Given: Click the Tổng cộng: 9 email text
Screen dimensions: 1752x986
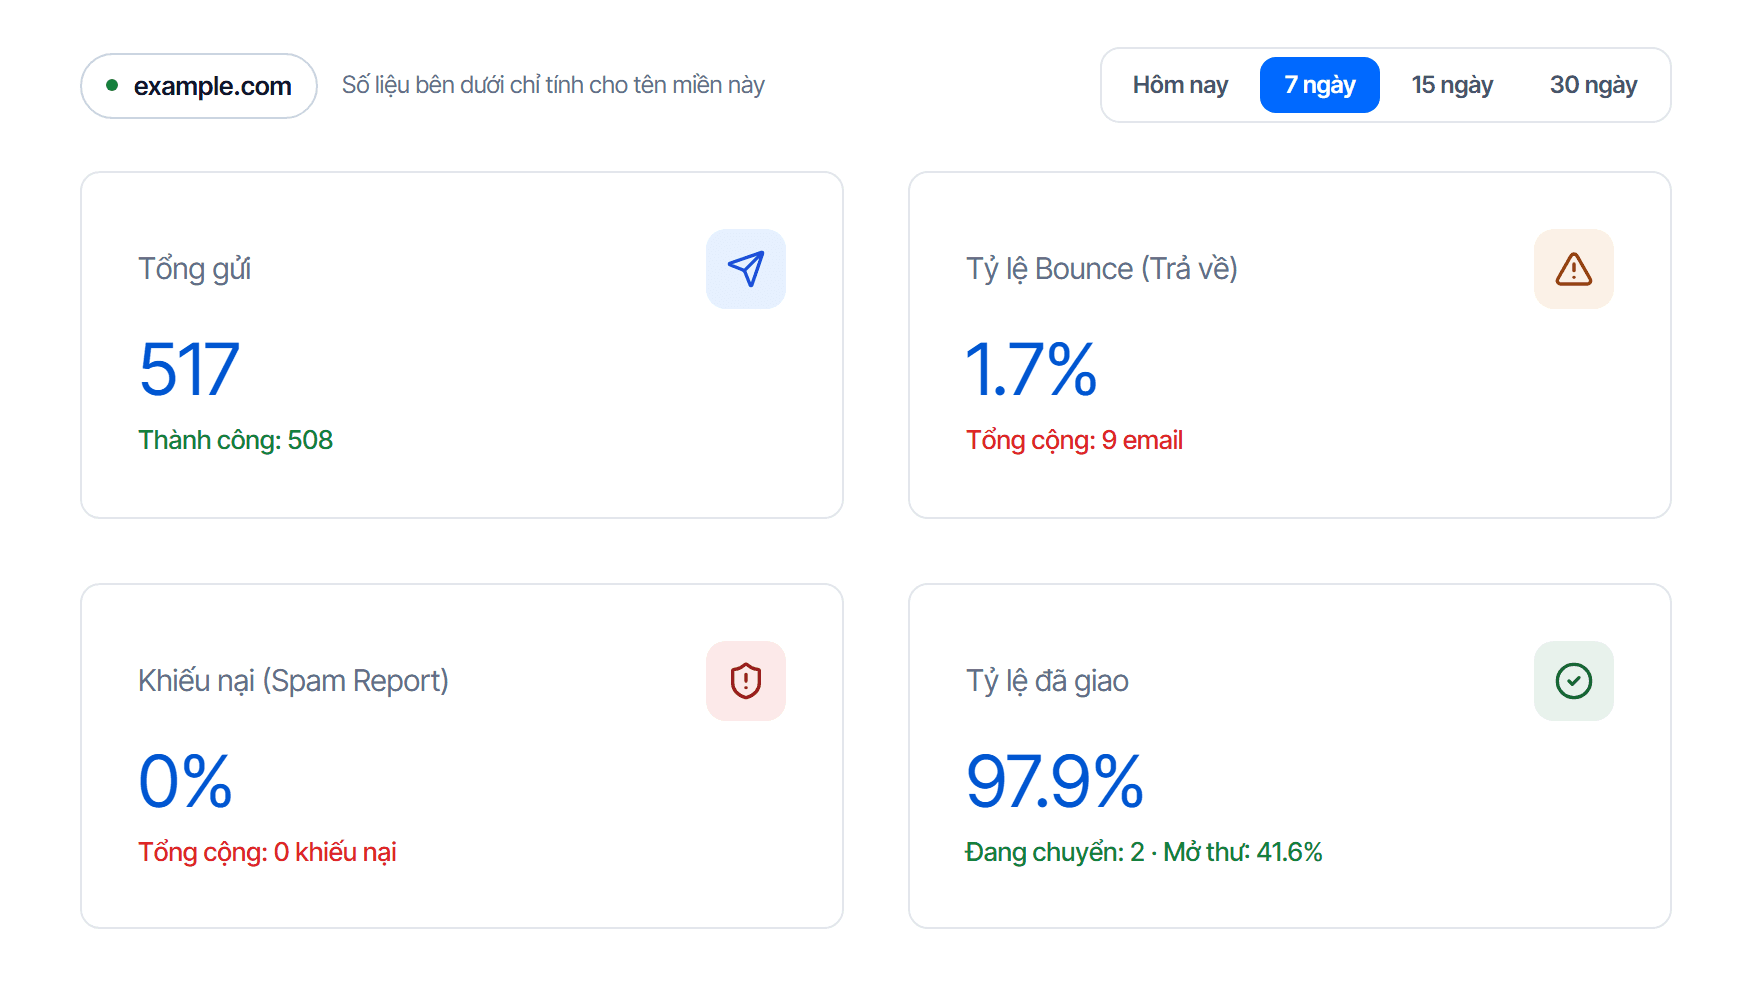Looking at the screenshot, I should 1074,440.
